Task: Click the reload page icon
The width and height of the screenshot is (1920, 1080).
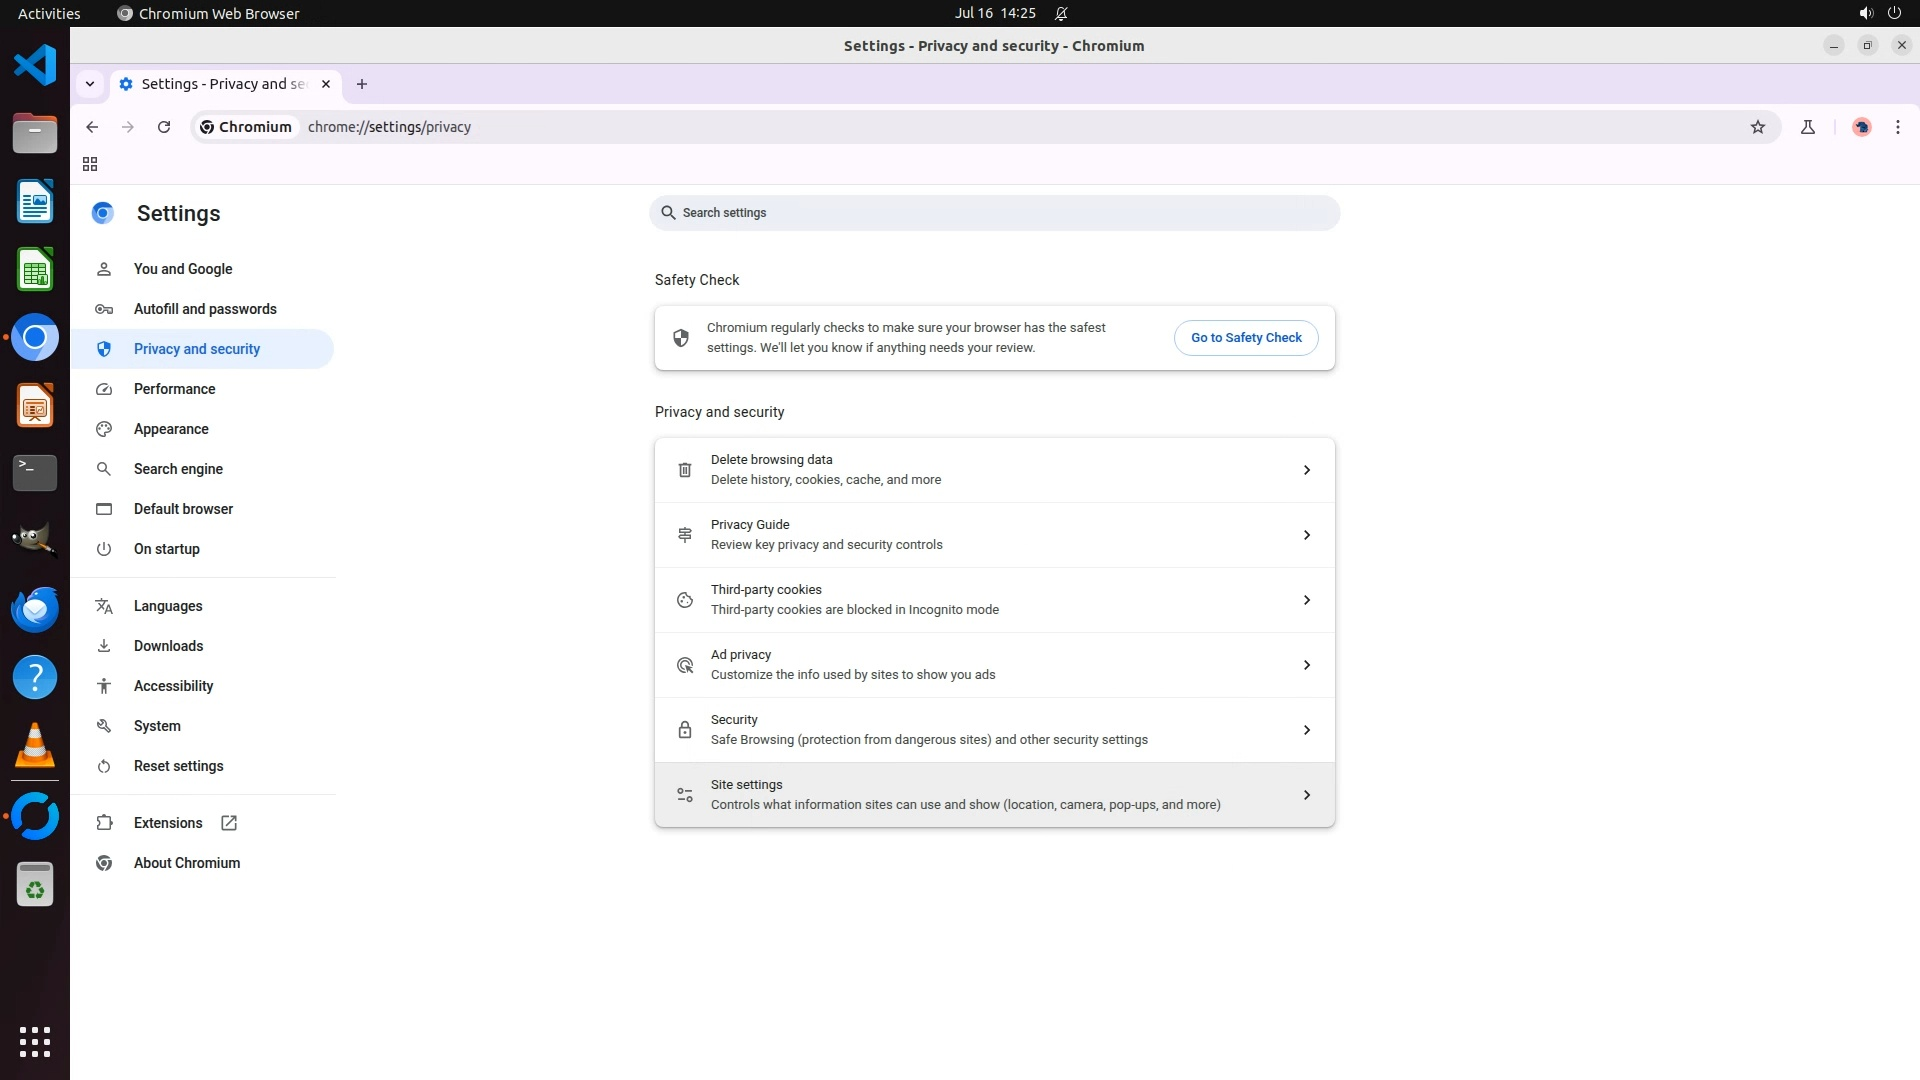Action: (x=164, y=127)
